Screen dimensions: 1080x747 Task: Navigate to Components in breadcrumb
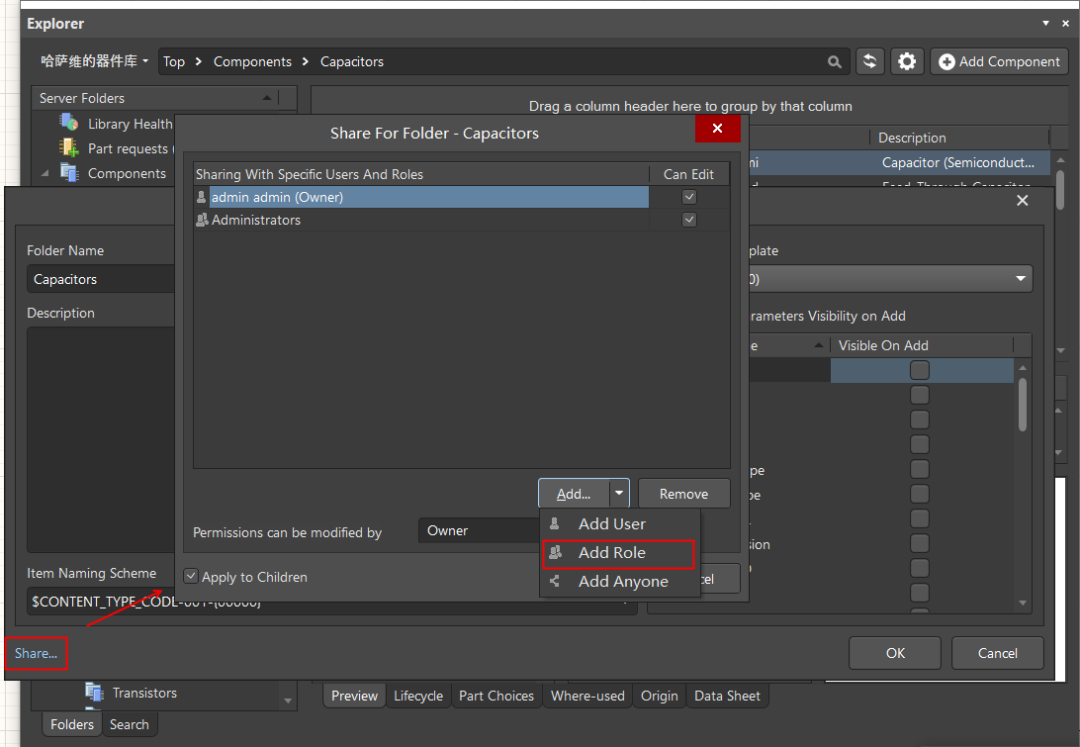[x=252, y=61]
